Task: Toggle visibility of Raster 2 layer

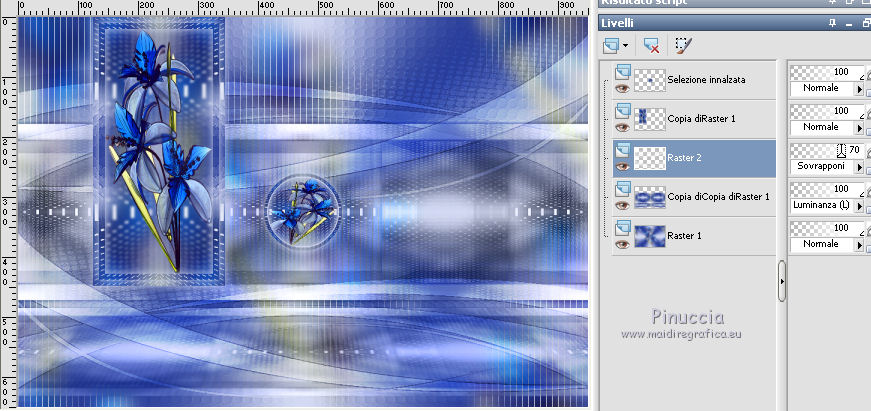Action: pos(623,166)
